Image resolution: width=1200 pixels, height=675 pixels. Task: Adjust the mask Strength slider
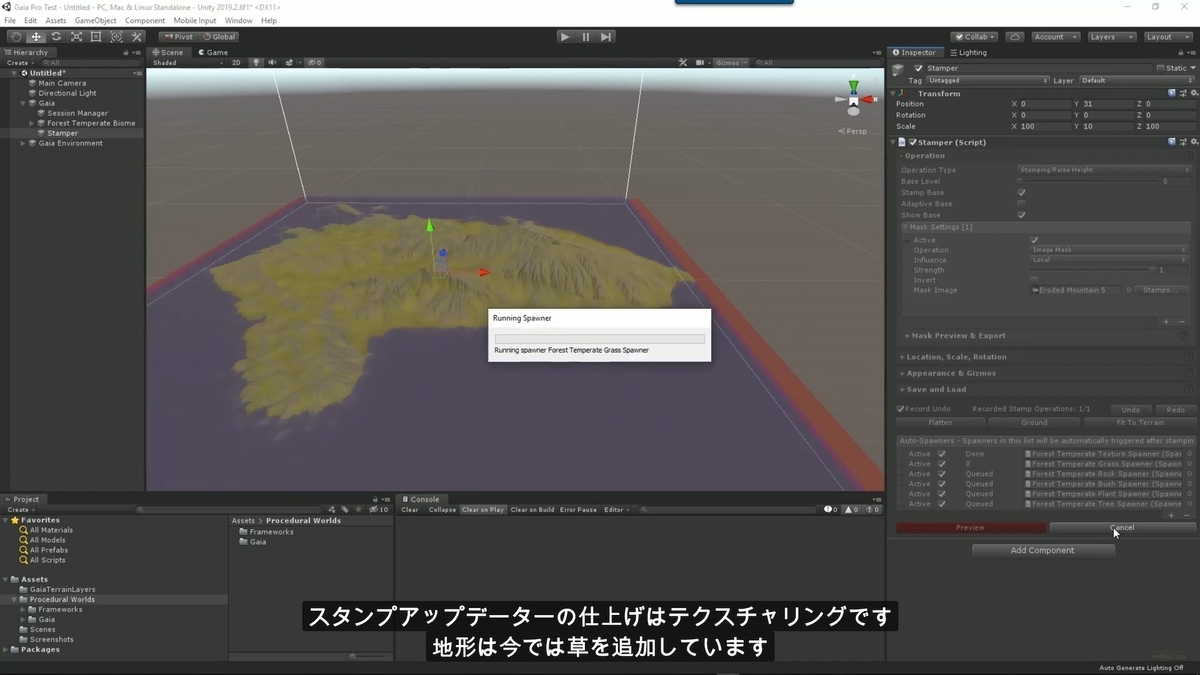[x=1091, y=270]
